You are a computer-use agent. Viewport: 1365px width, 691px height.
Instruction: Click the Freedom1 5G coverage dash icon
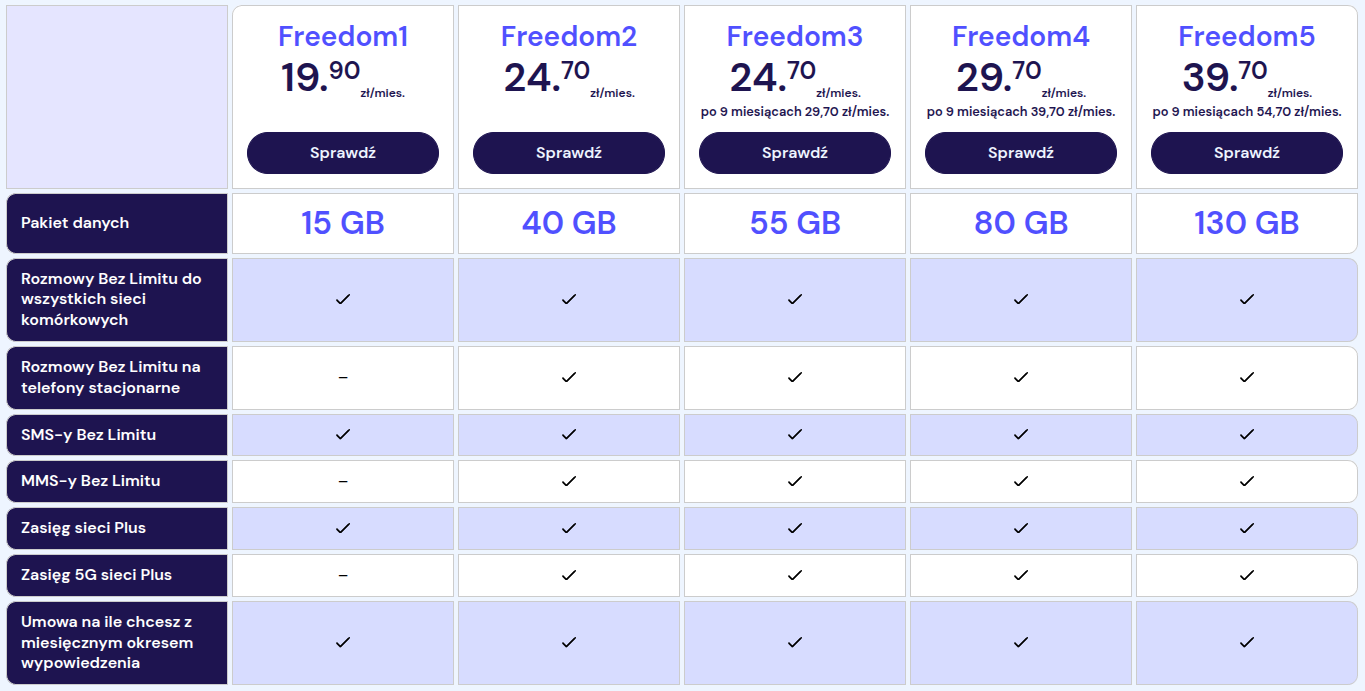click(x=343, y=575)
